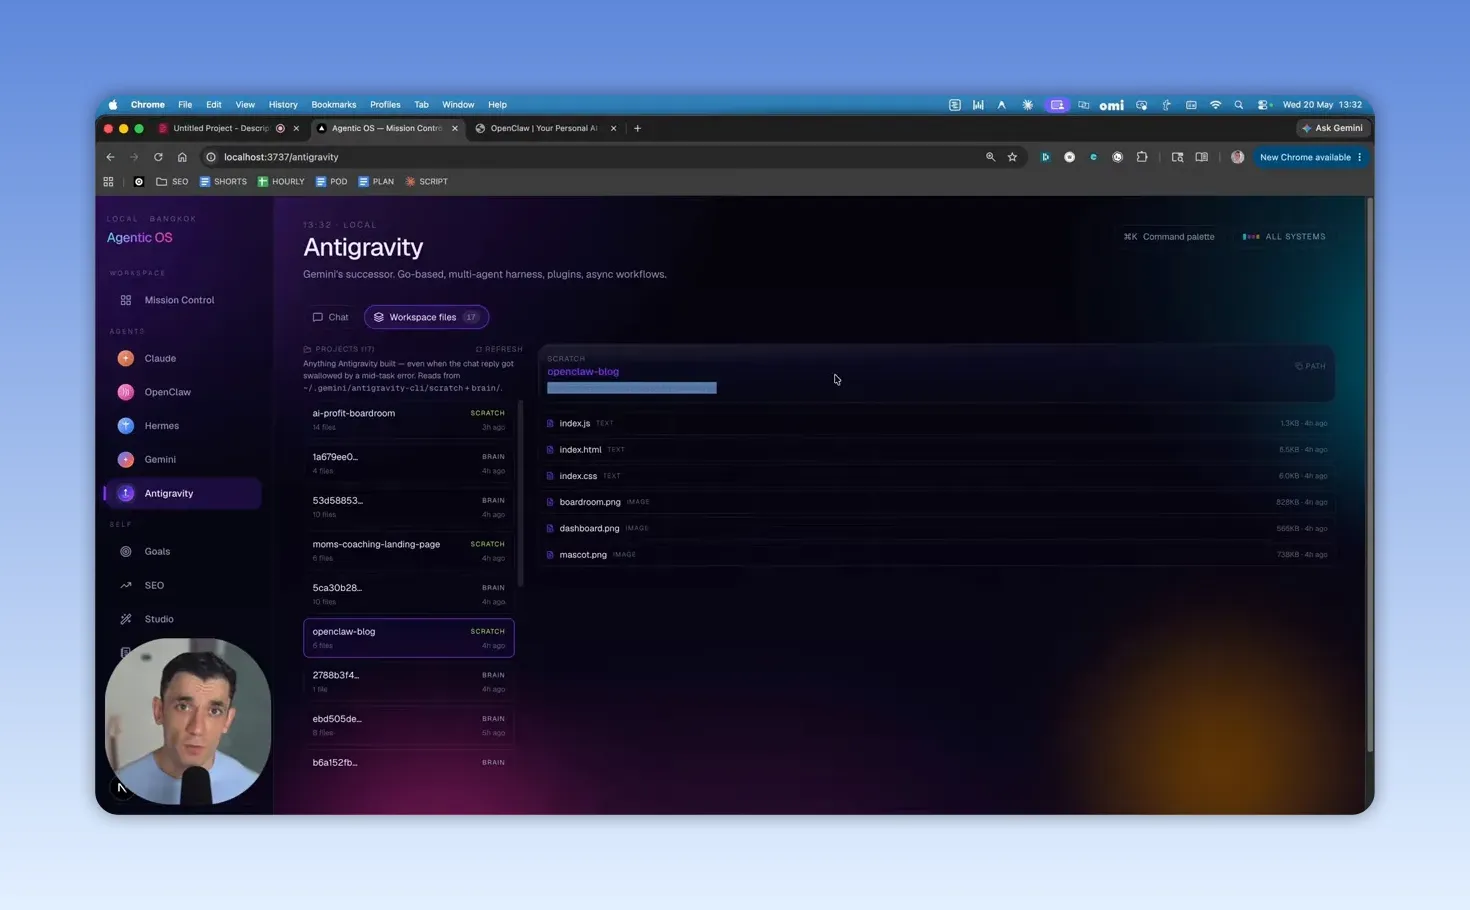The width and height of the screenshot is (1470, 910).
Task: Open the Chrome extensions puzzle icon
Action: tap(1142, 157)
